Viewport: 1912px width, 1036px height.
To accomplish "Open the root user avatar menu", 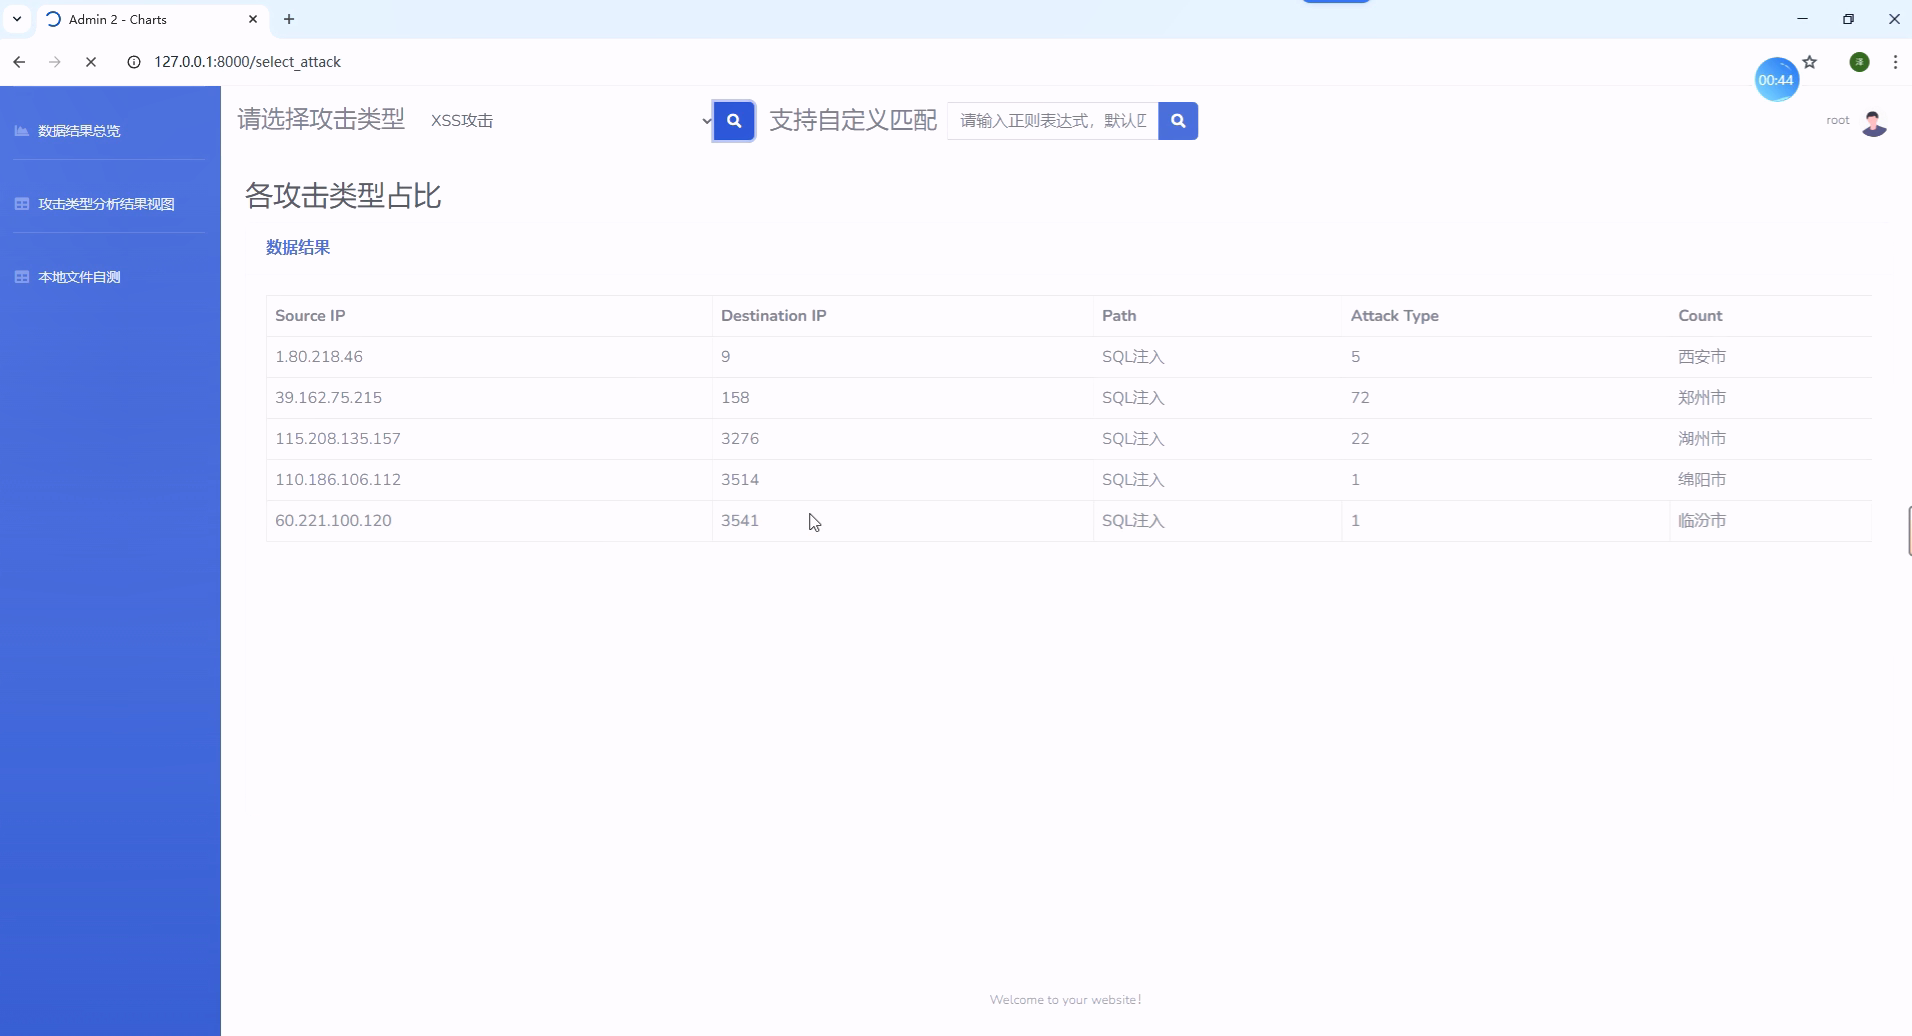I will tap(1874, 122).
